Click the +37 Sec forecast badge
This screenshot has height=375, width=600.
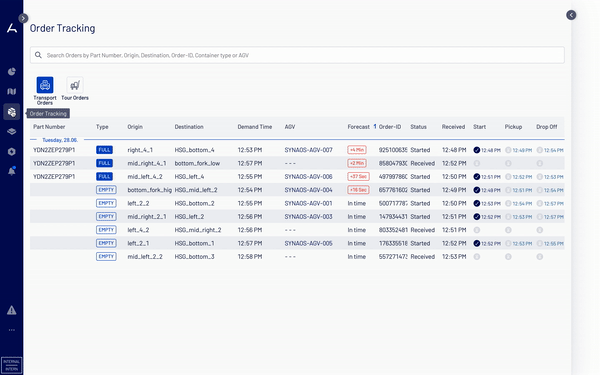coord(359,177)
